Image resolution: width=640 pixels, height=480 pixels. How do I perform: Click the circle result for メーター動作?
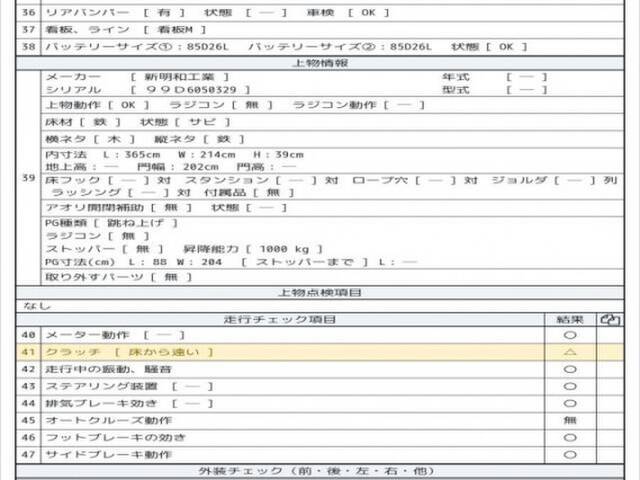pyautogui.click(x=570, y=335)
